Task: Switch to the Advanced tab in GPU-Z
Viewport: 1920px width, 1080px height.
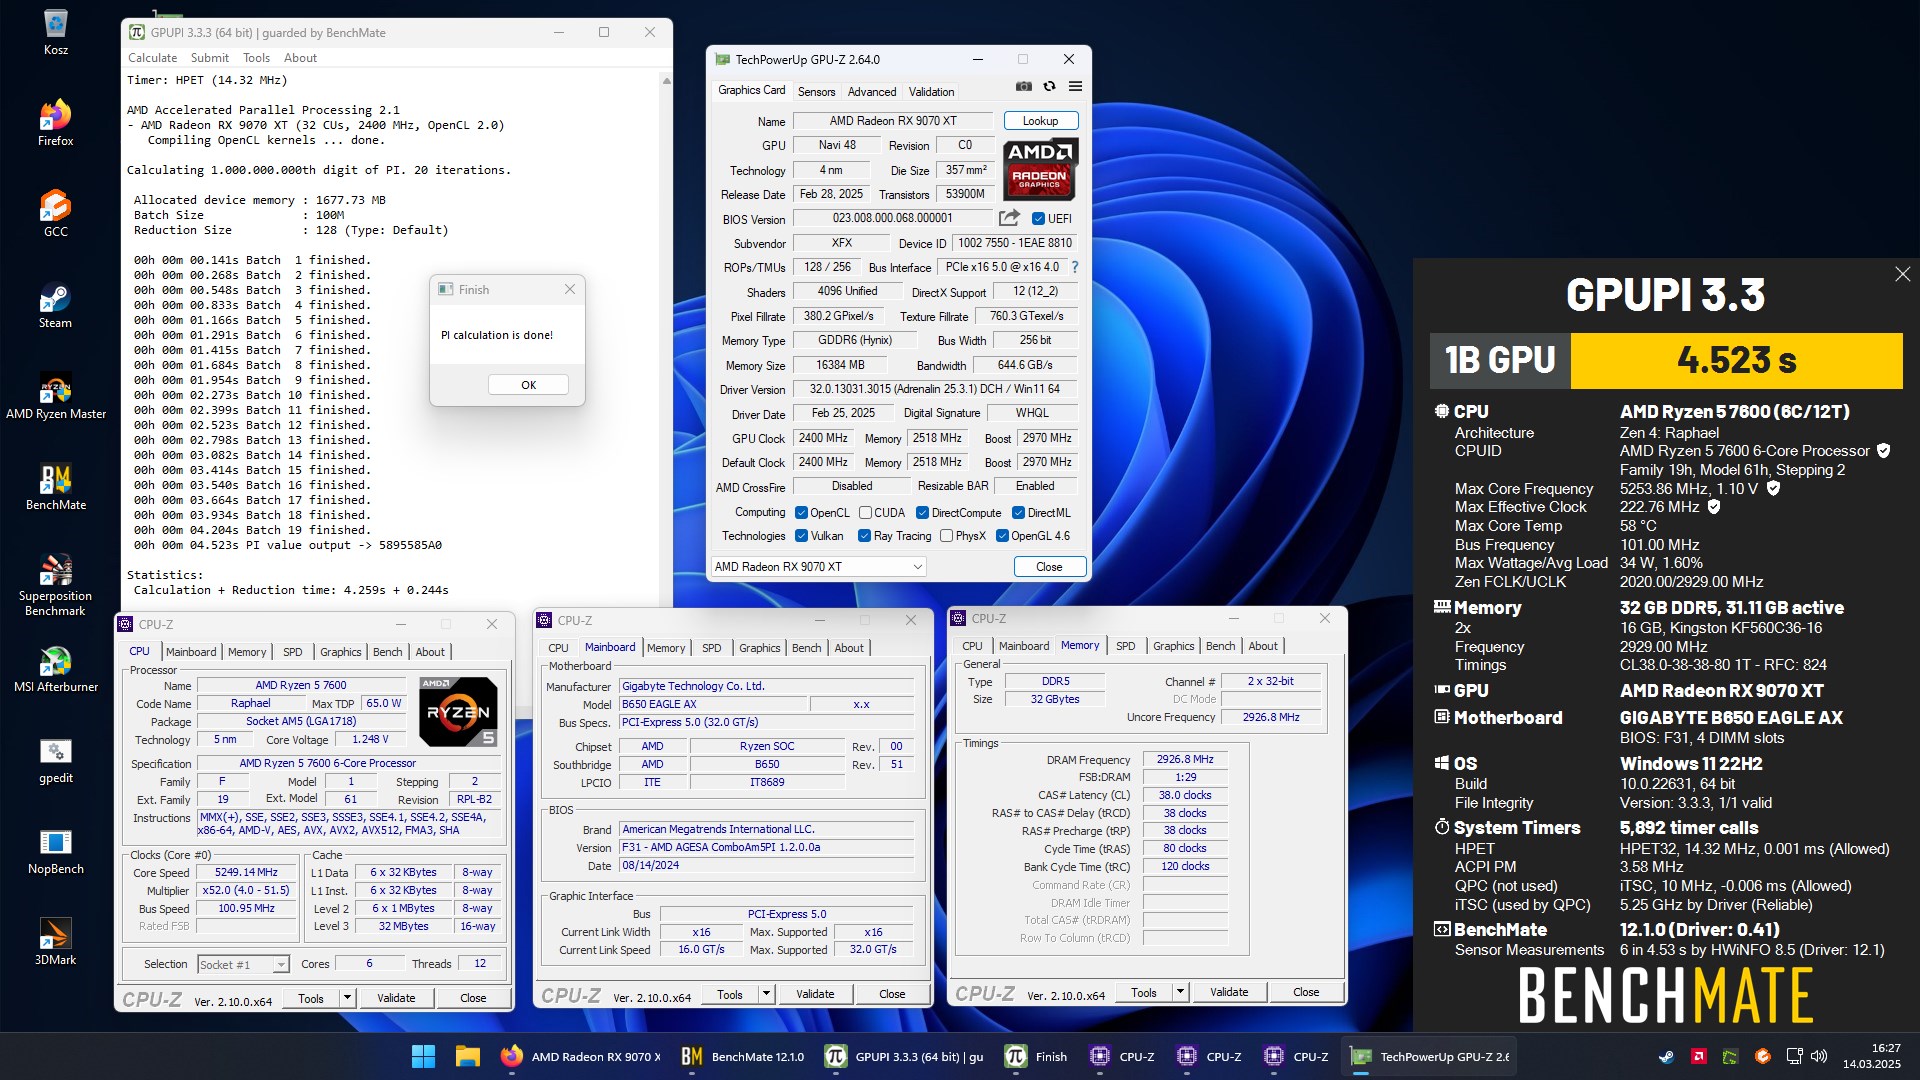Action: pos(871,91)
